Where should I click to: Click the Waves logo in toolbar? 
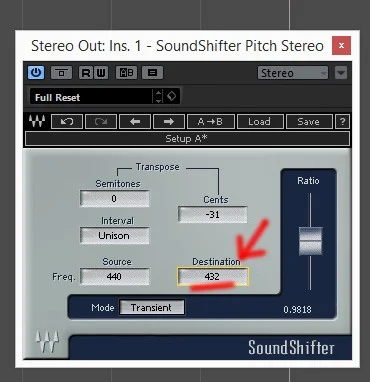[37, 121]
